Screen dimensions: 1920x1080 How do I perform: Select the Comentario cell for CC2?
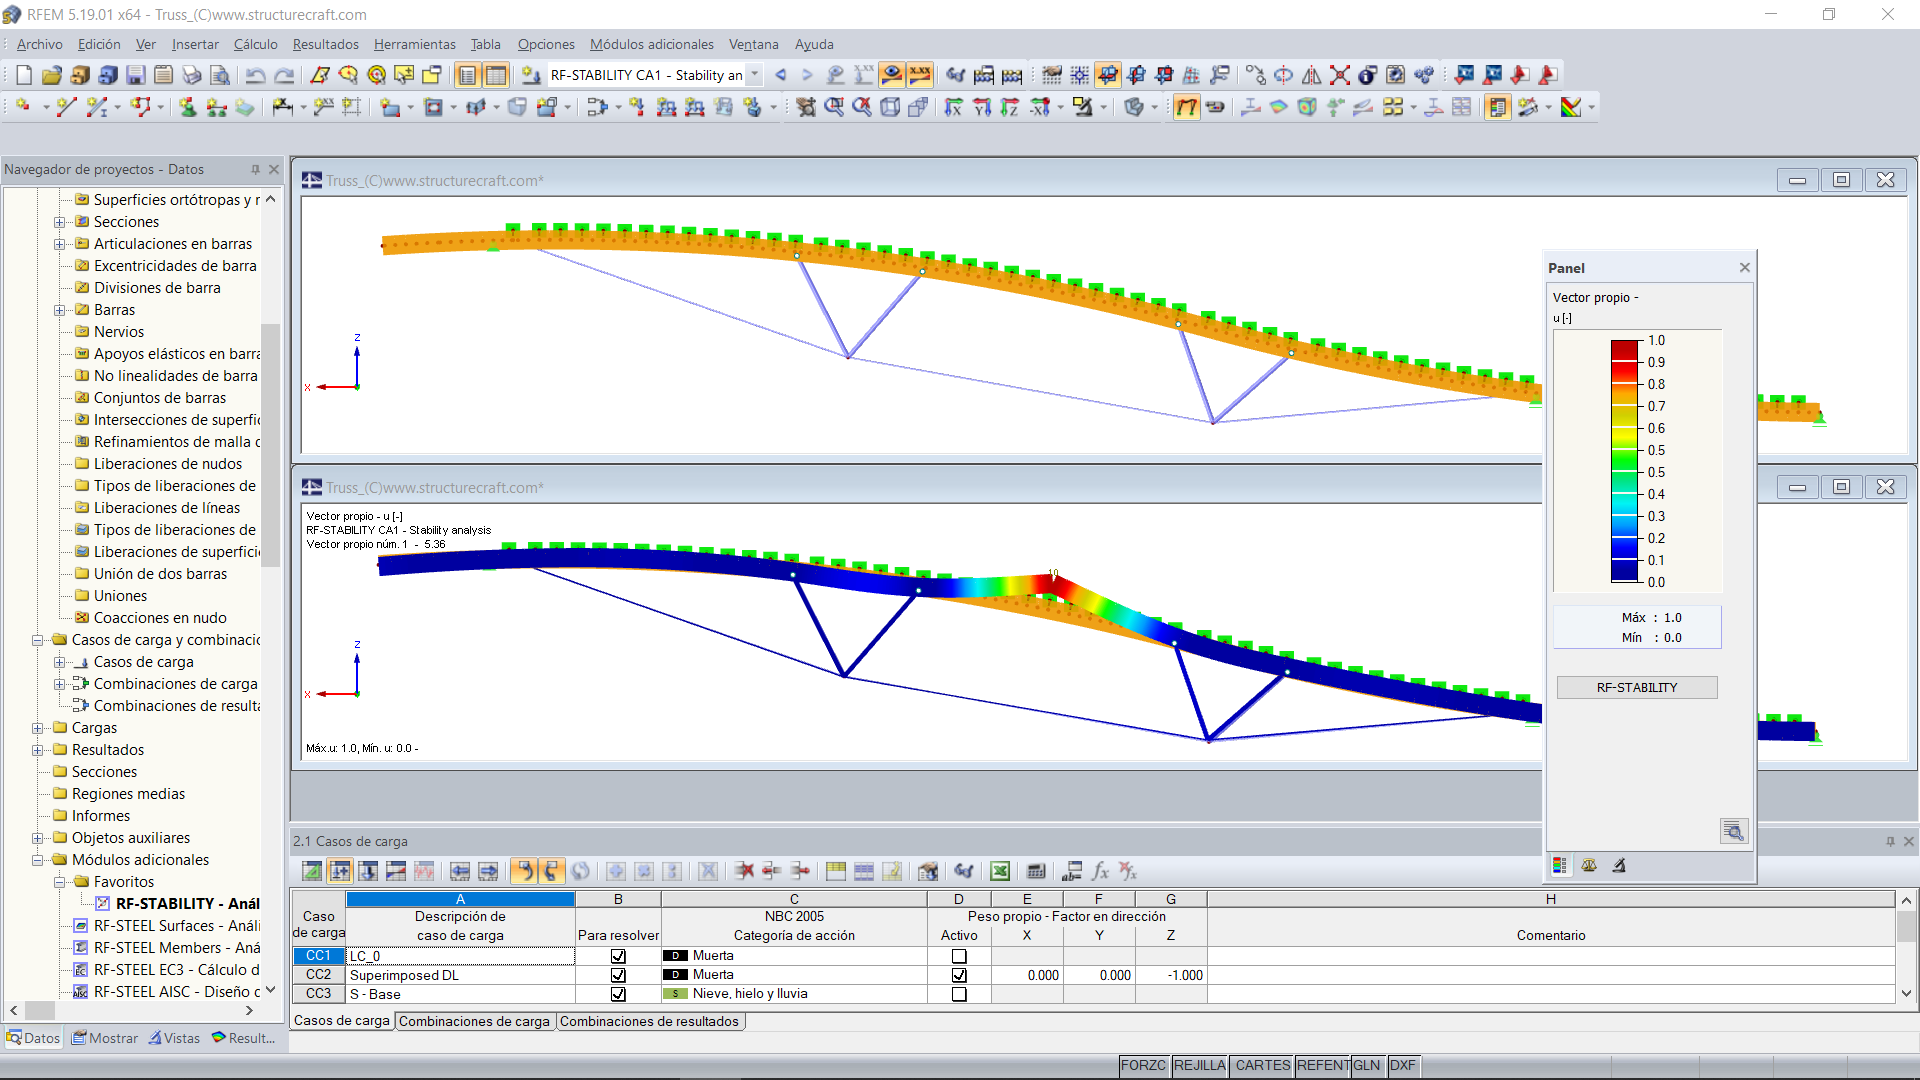pyautogui.click(x=1550, y=975)
